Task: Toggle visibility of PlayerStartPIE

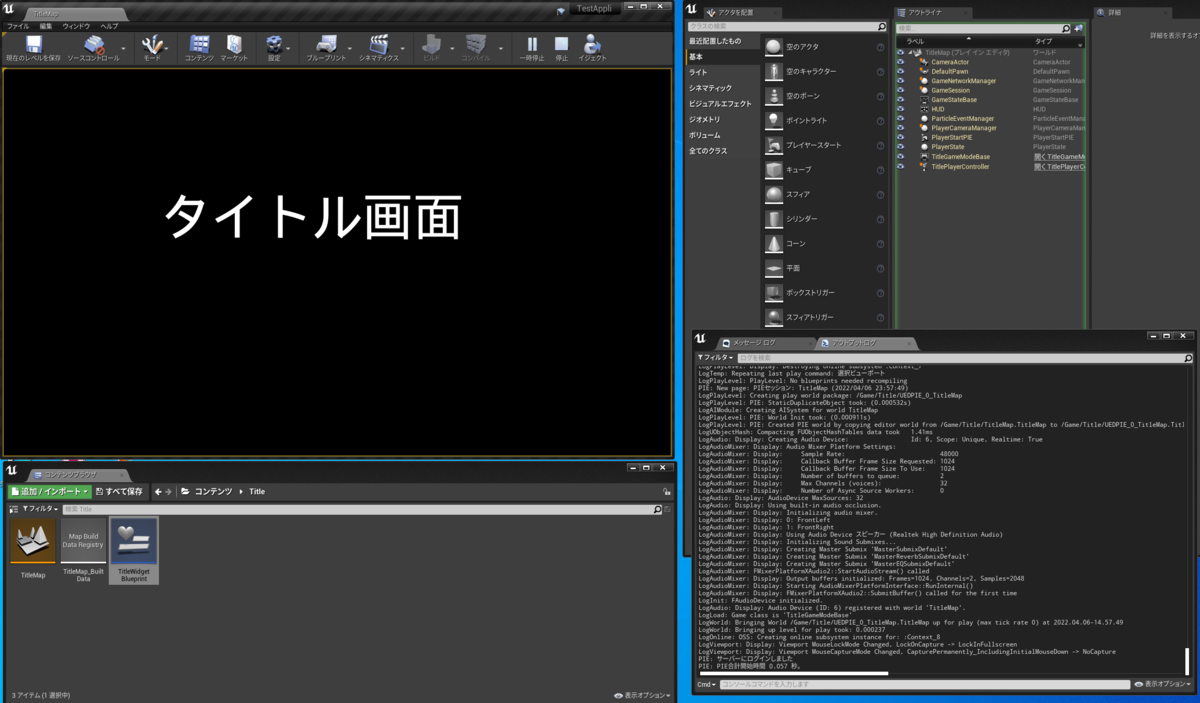Action: coord(901,138)
